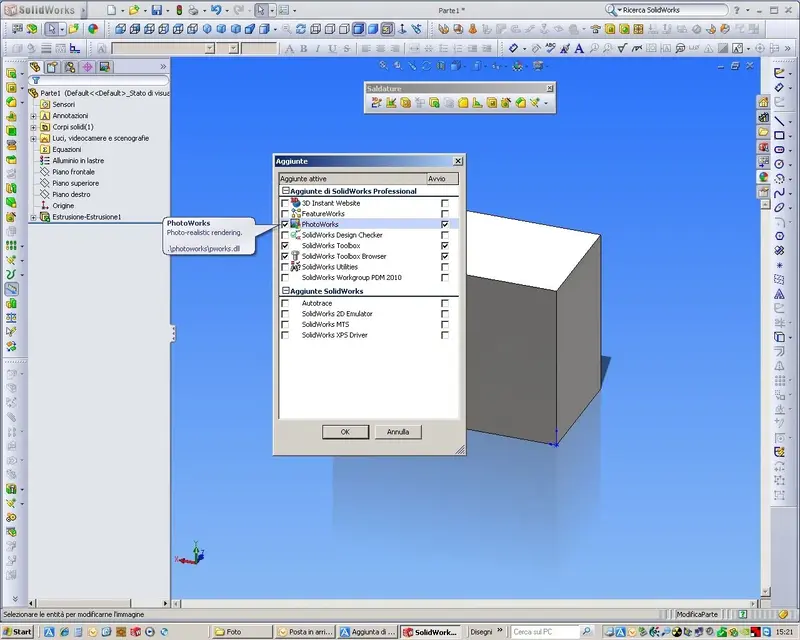Select the Line sketch tool in right toolbar
Viewport: 800px width, 640px height.
coord(779,121)
